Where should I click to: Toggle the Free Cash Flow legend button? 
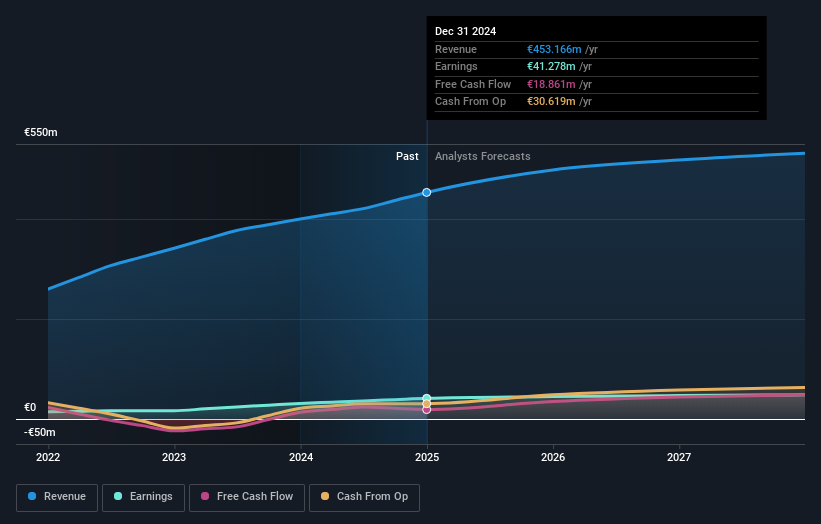tap(247, 497)
